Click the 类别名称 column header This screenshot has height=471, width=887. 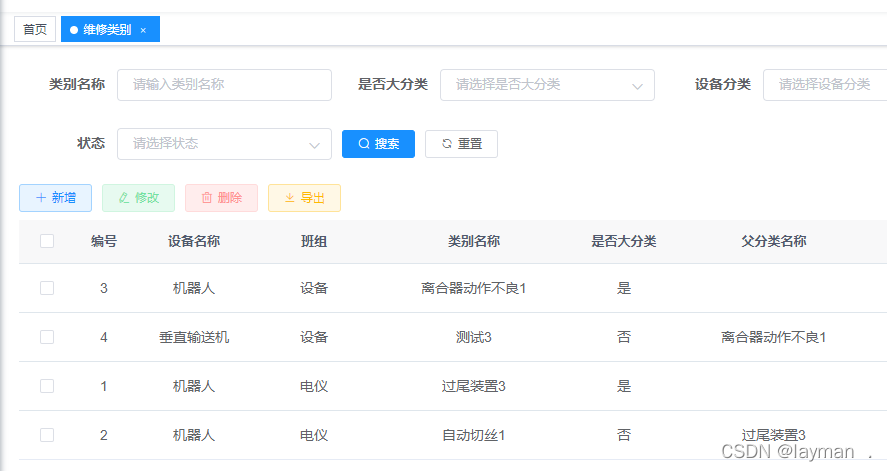pos(474,241)
